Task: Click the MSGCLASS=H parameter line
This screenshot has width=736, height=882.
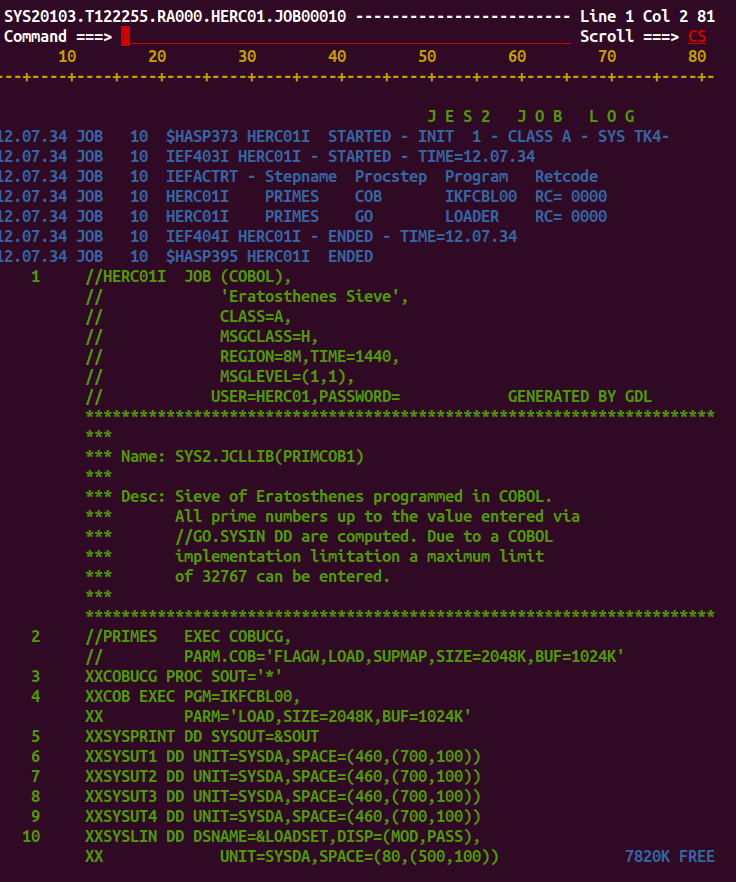Action: [269, 336]
